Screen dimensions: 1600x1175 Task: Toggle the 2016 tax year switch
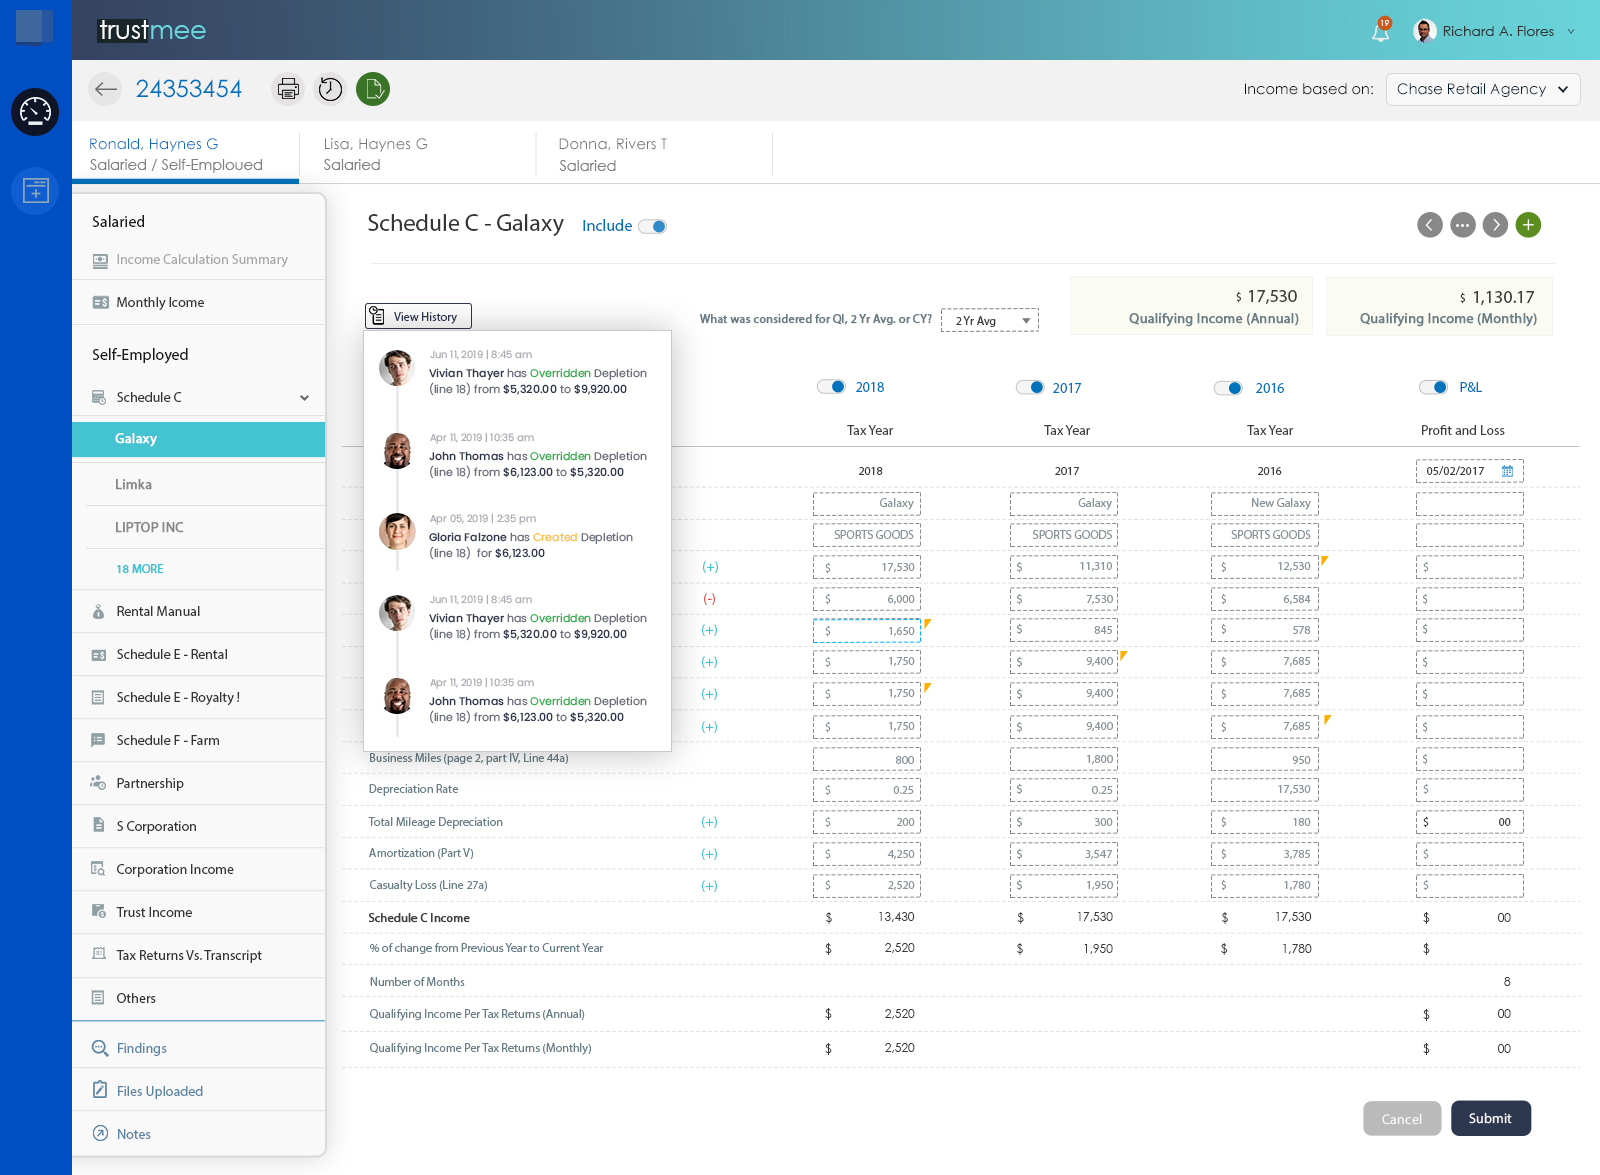tap(1228, 388)
